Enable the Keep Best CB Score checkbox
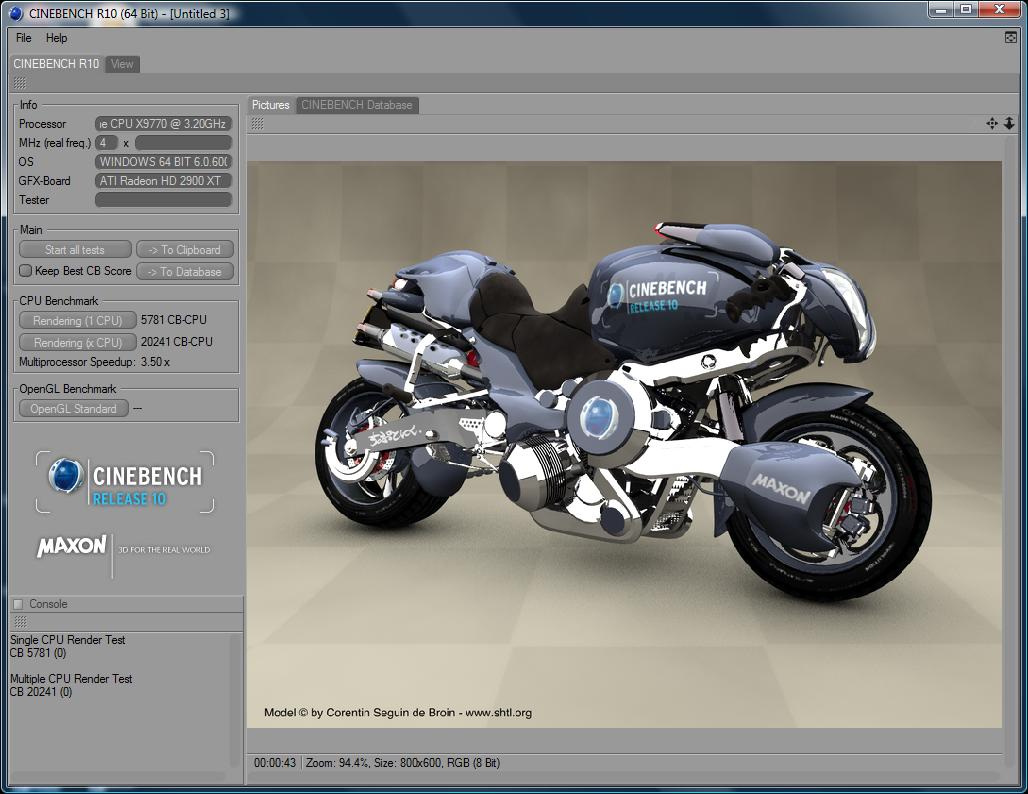The image size is (1028, 794). 26,271
